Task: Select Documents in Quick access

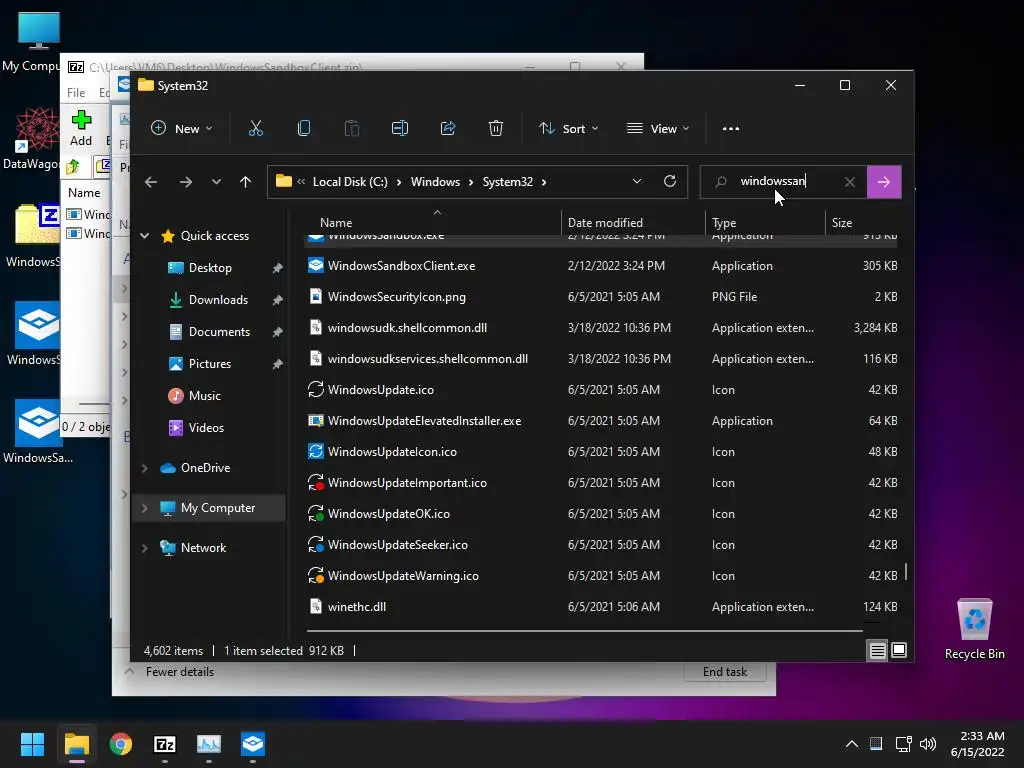Action: pos(219,332)
